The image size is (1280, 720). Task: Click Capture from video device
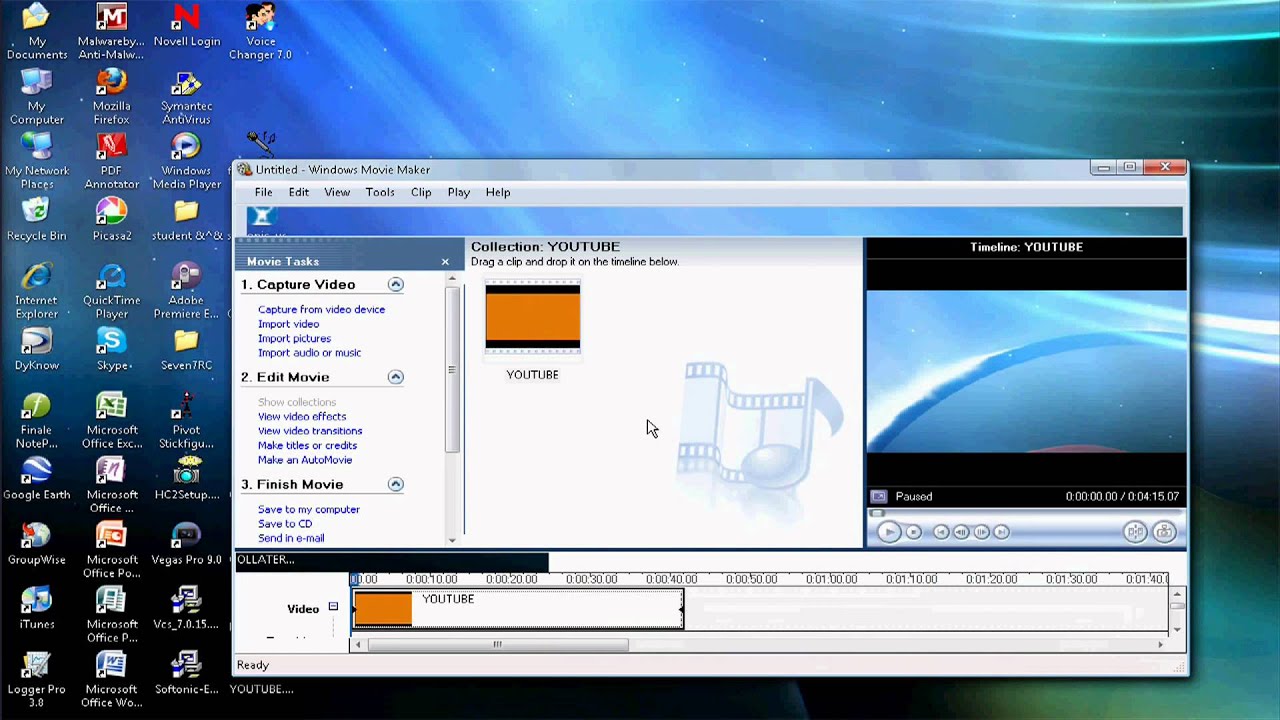click(321, 309)
